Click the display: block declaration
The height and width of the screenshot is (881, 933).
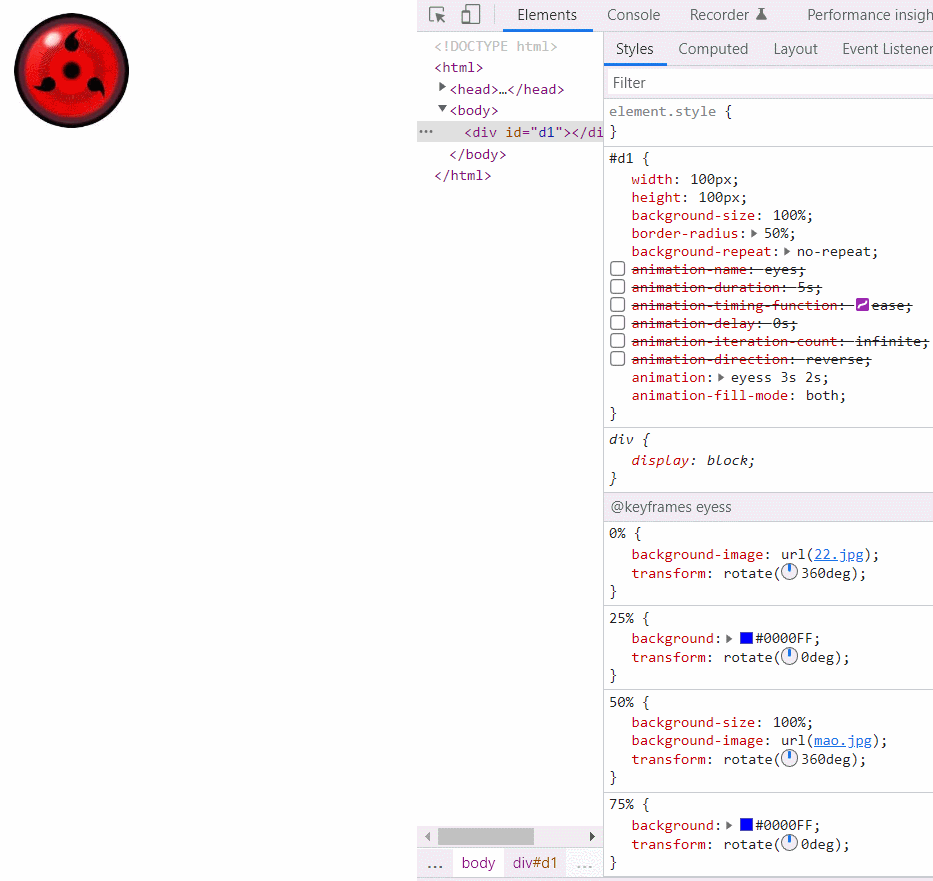(x=693, y=460)
